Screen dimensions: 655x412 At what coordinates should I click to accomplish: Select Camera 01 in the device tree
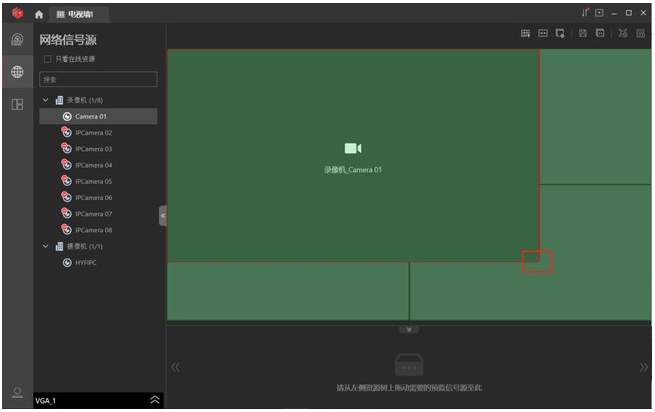(x=90, y=116)
